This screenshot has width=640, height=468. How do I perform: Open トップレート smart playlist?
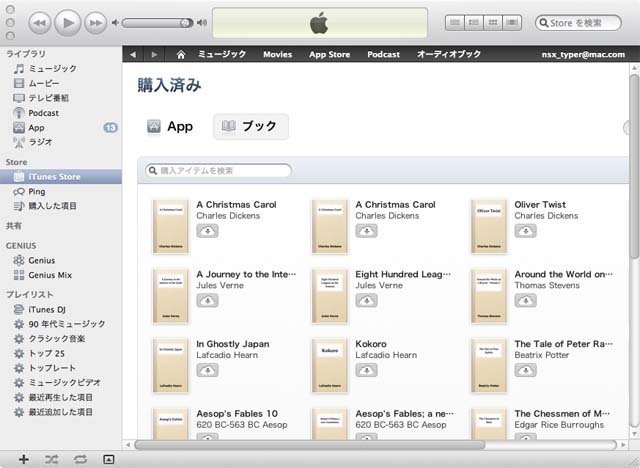(61, 368)
